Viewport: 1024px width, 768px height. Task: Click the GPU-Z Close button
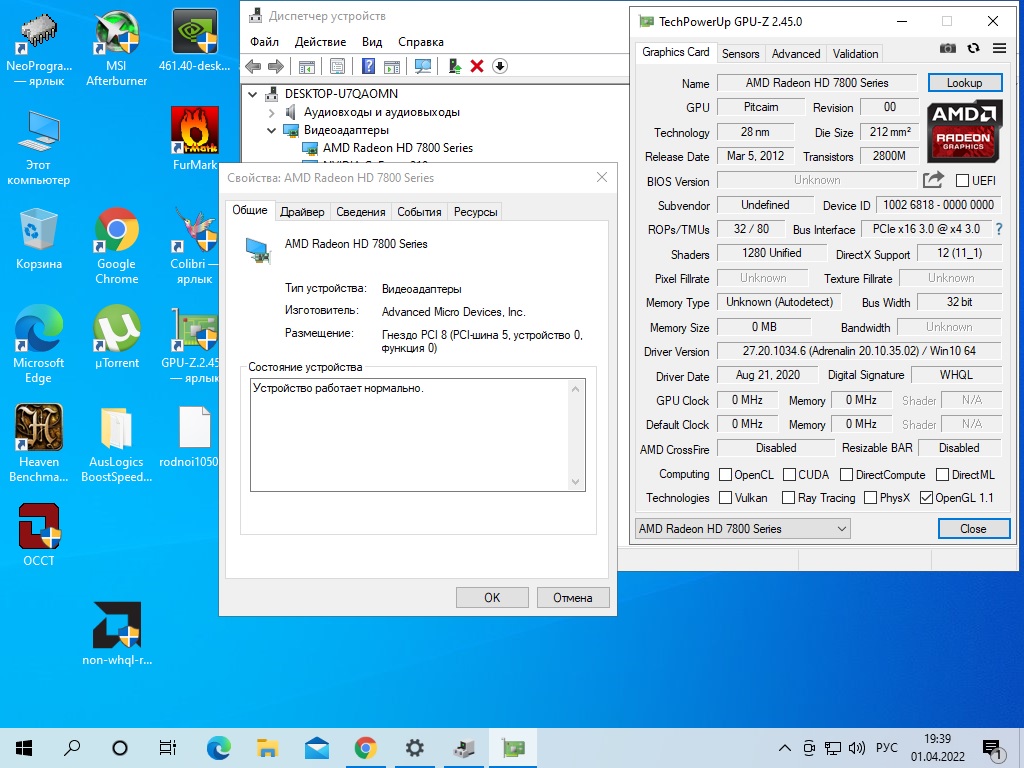click(x=973, y=528)
